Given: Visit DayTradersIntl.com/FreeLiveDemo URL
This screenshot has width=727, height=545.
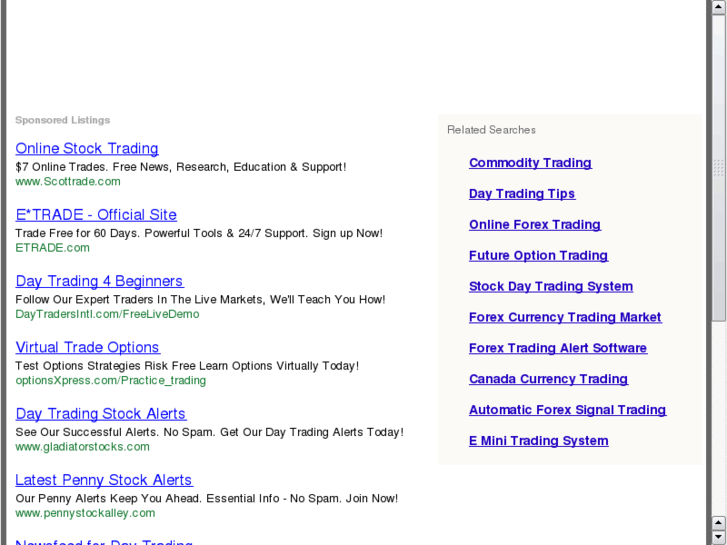Looking at the screenshot, I should pyautogui.click(x=107, y=314).
